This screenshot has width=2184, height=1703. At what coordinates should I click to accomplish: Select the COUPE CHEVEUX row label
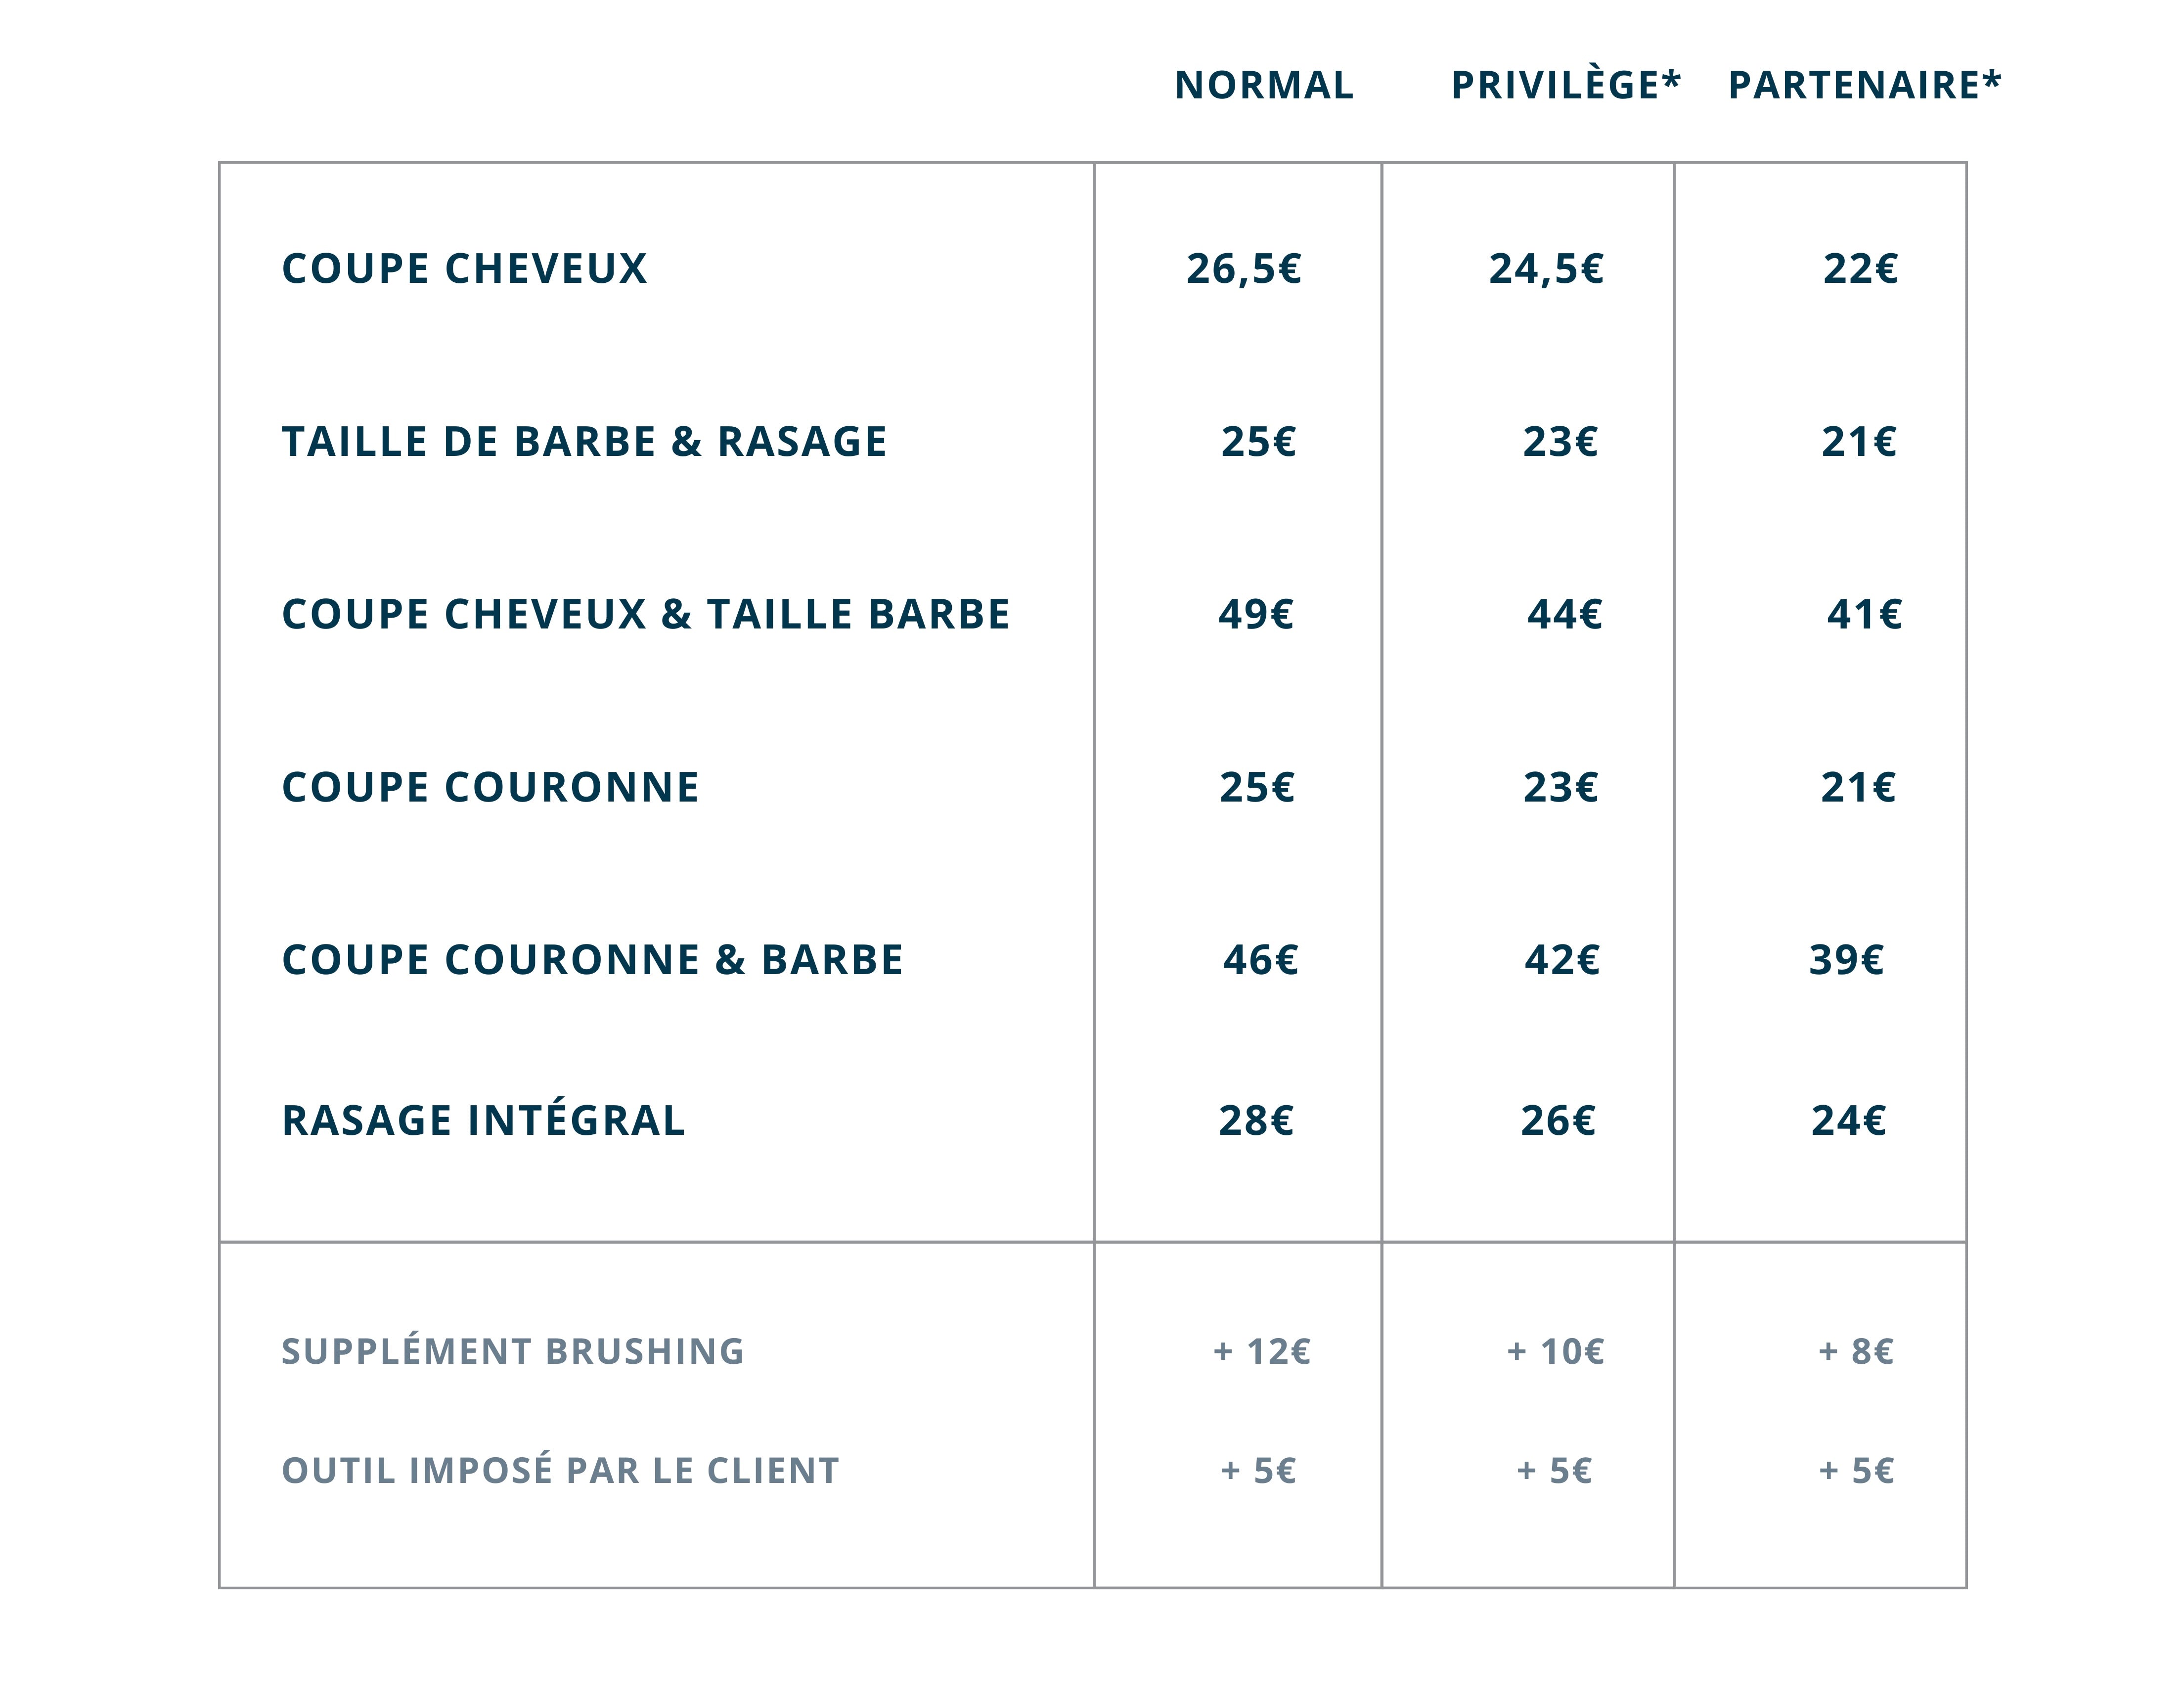click(465, 269)
